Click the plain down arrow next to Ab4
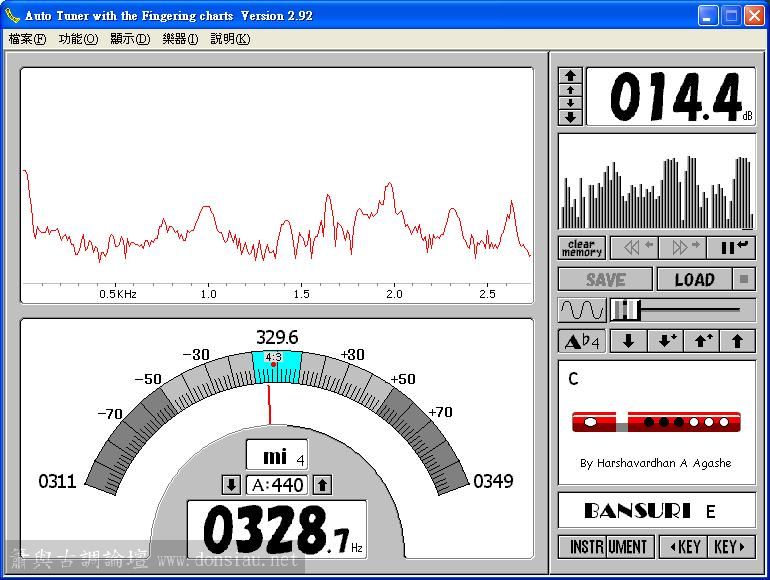The image size is (770, 580). coord(628,341)
